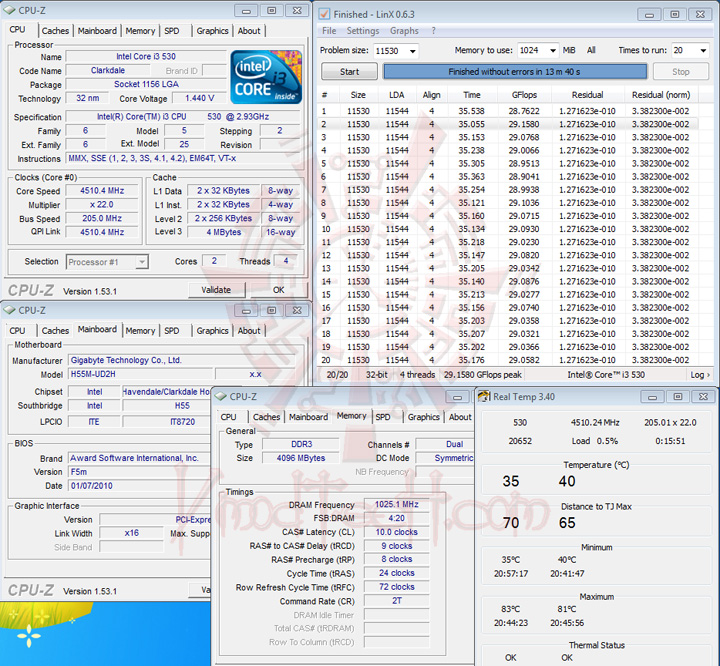The height and width of the screenshot is (666, 720).
Task: Click the BIOS Date field 01/07/2010
Action: (139, 486)
